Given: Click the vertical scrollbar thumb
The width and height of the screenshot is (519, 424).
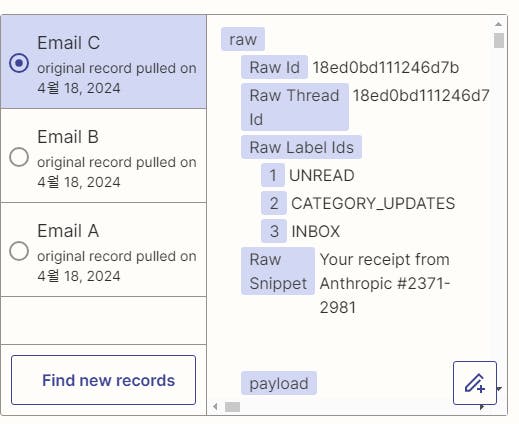Looking at the screenshot, I should 499,40.
